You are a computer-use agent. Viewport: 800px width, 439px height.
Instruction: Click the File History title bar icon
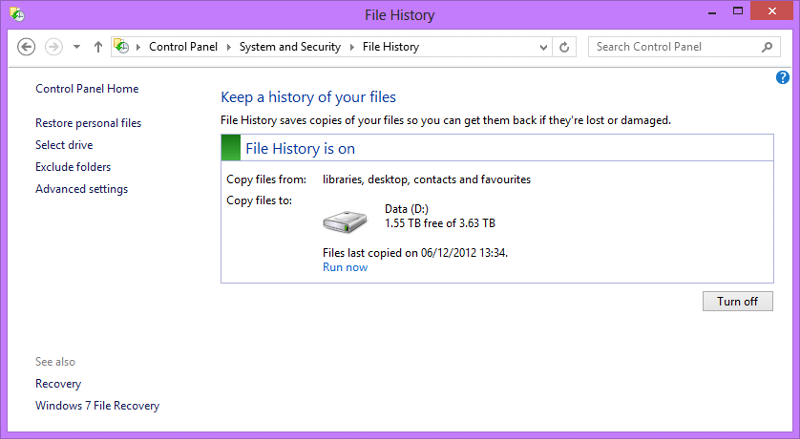coord(17,14)
